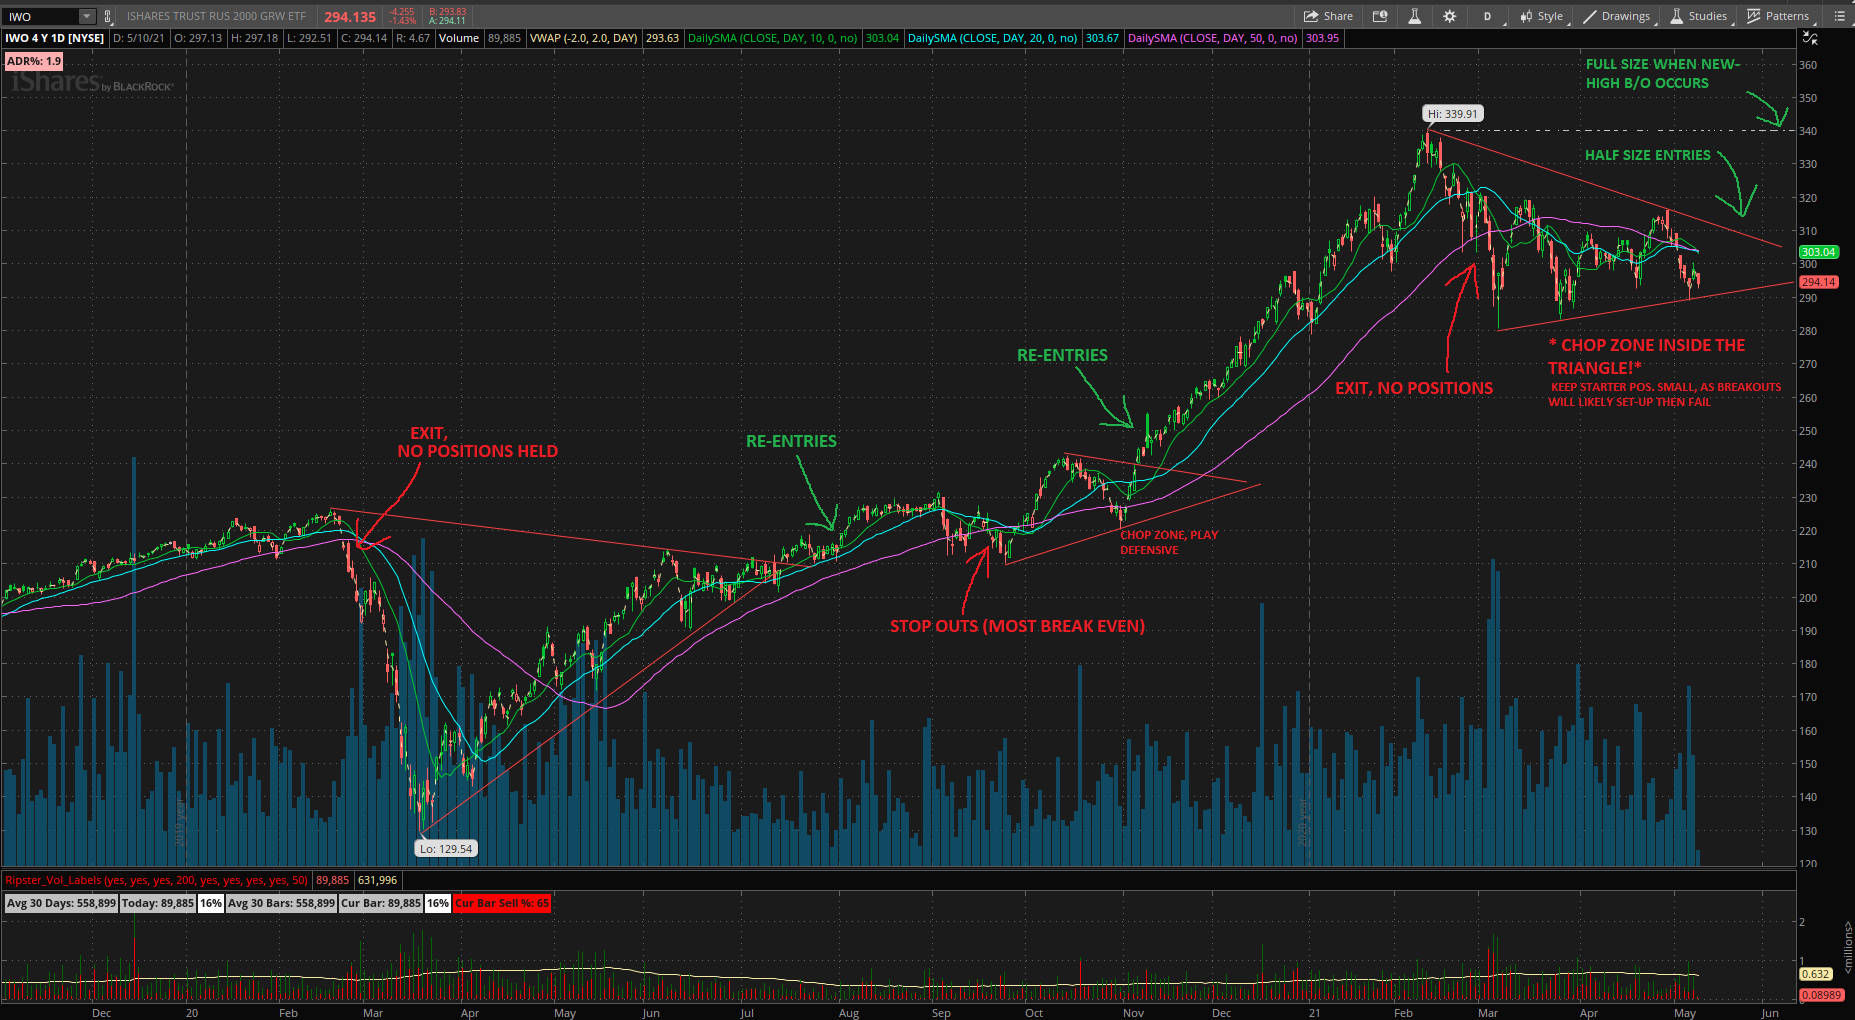
Task: Open the chart alert notification icon
Action: click(x=1380, y=16)
